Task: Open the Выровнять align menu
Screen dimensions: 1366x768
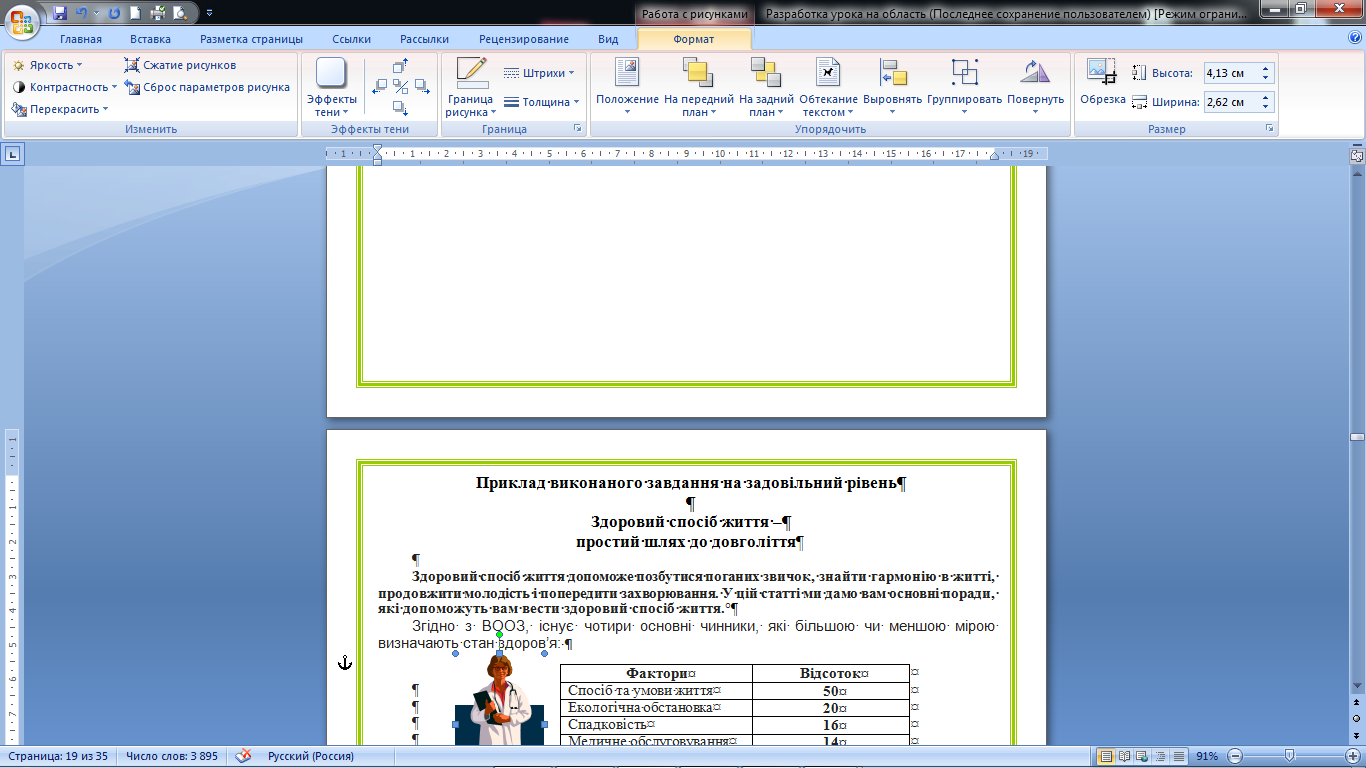Action: click(892, 88)
